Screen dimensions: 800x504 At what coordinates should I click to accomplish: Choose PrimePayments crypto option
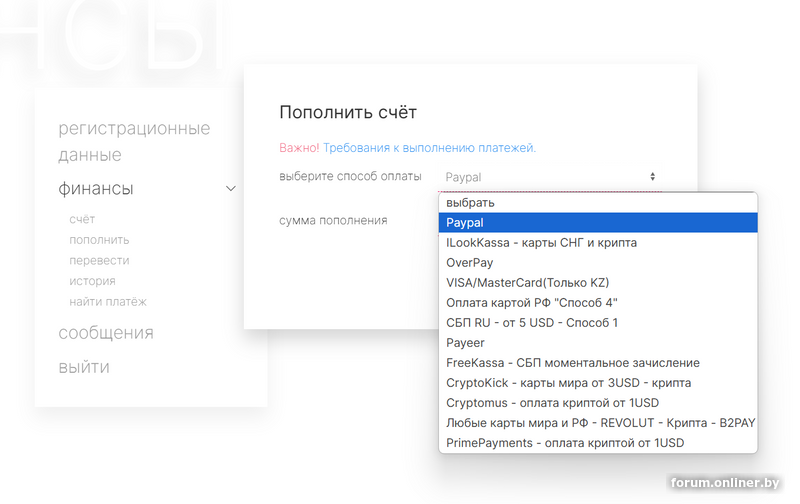point(565,443)
